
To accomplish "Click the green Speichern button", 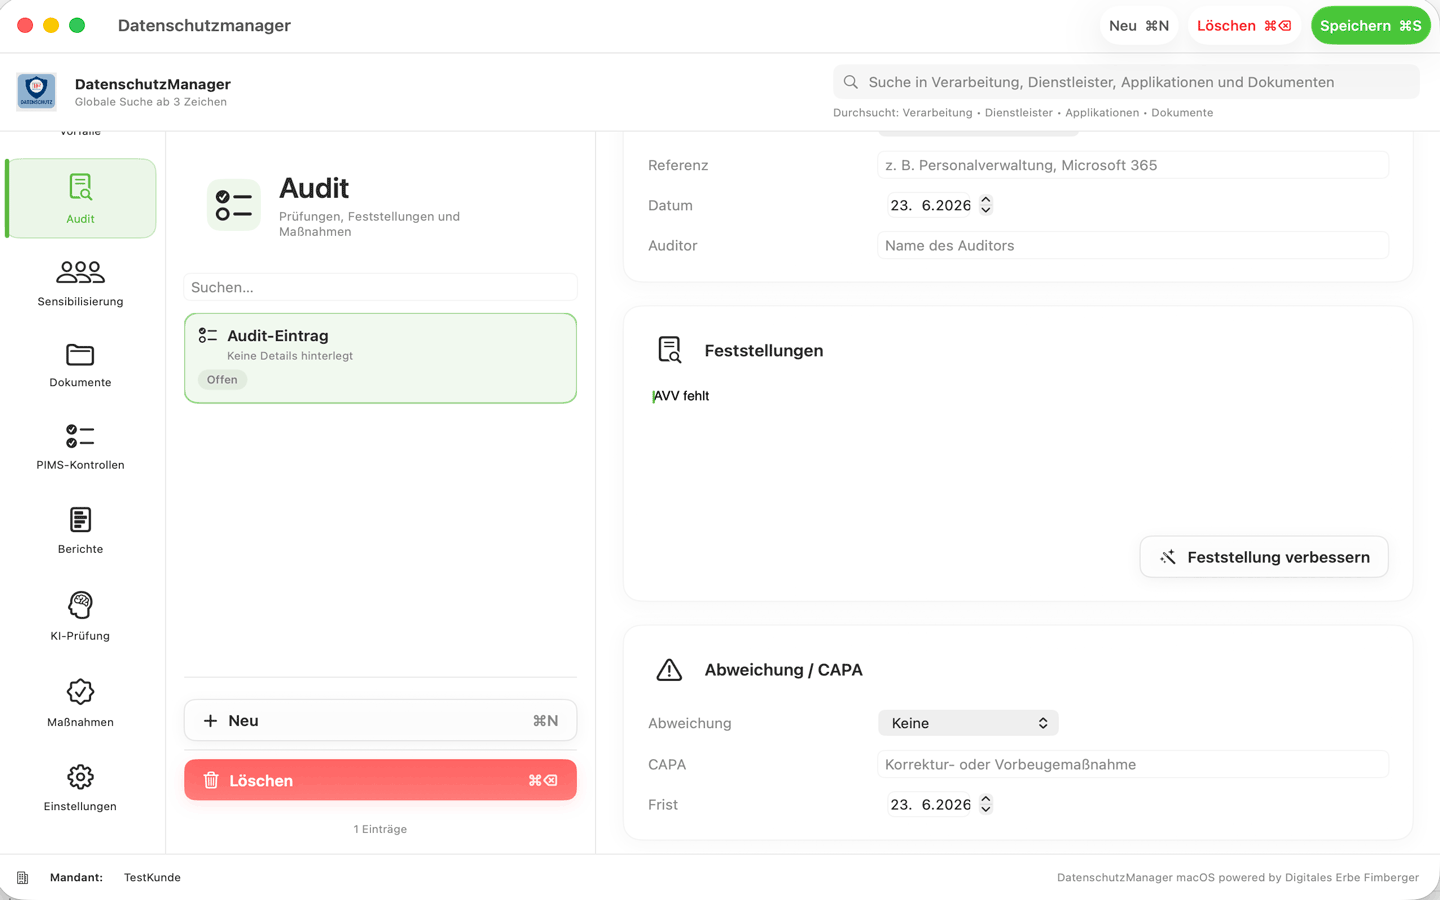I will (x=1370, y=26).
